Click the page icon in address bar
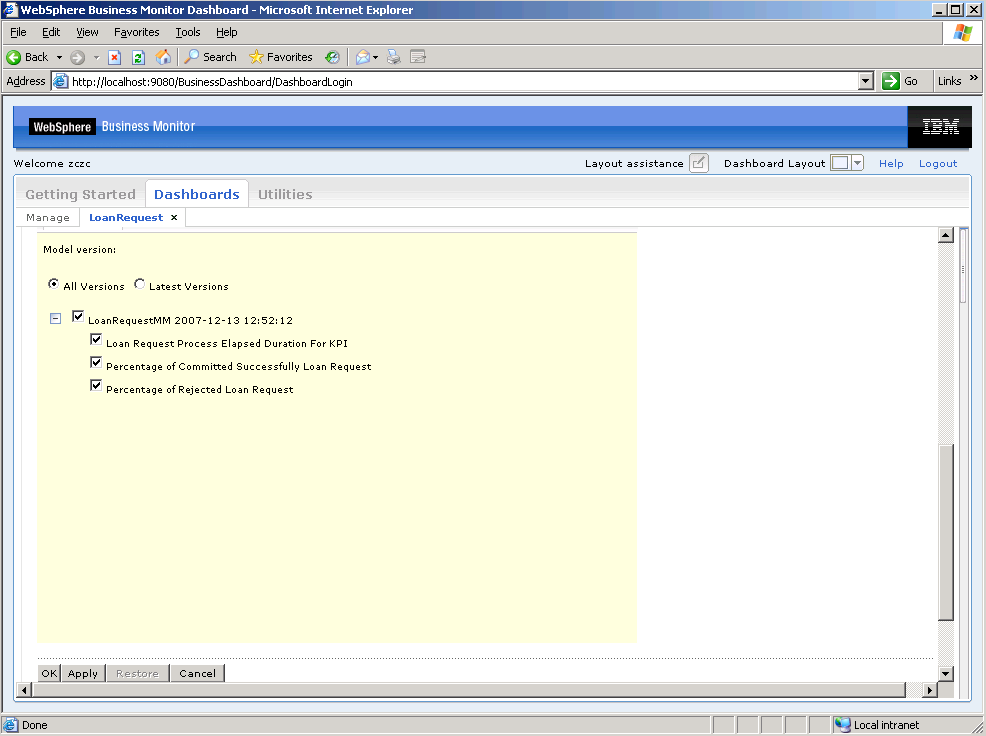 click(x=60, y=81)
